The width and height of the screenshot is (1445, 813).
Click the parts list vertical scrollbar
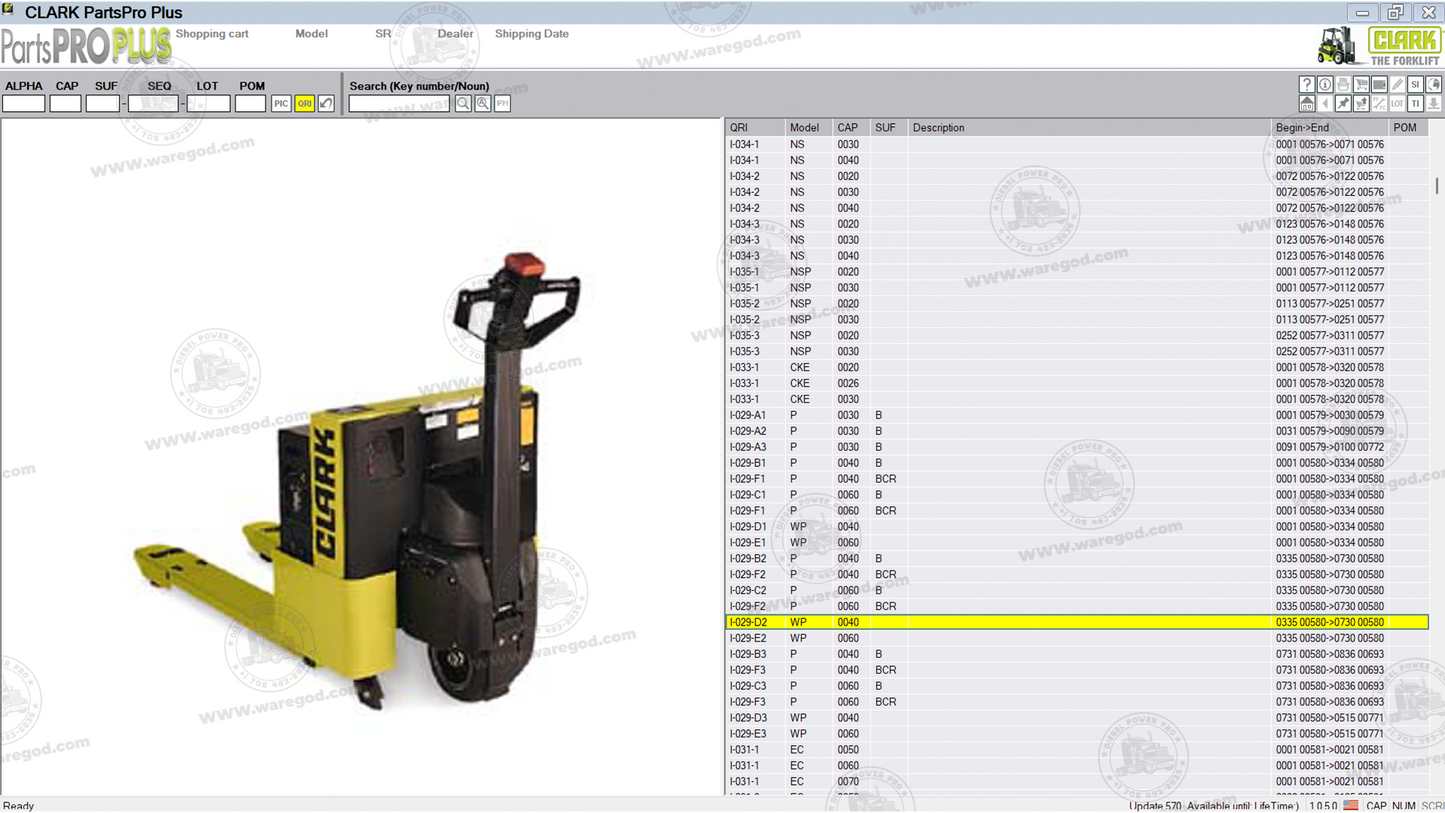1437,186
